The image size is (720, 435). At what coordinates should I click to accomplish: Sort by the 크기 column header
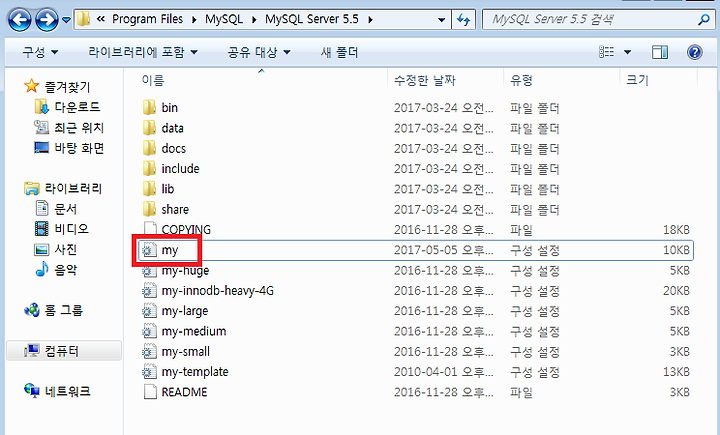(637, 80)
